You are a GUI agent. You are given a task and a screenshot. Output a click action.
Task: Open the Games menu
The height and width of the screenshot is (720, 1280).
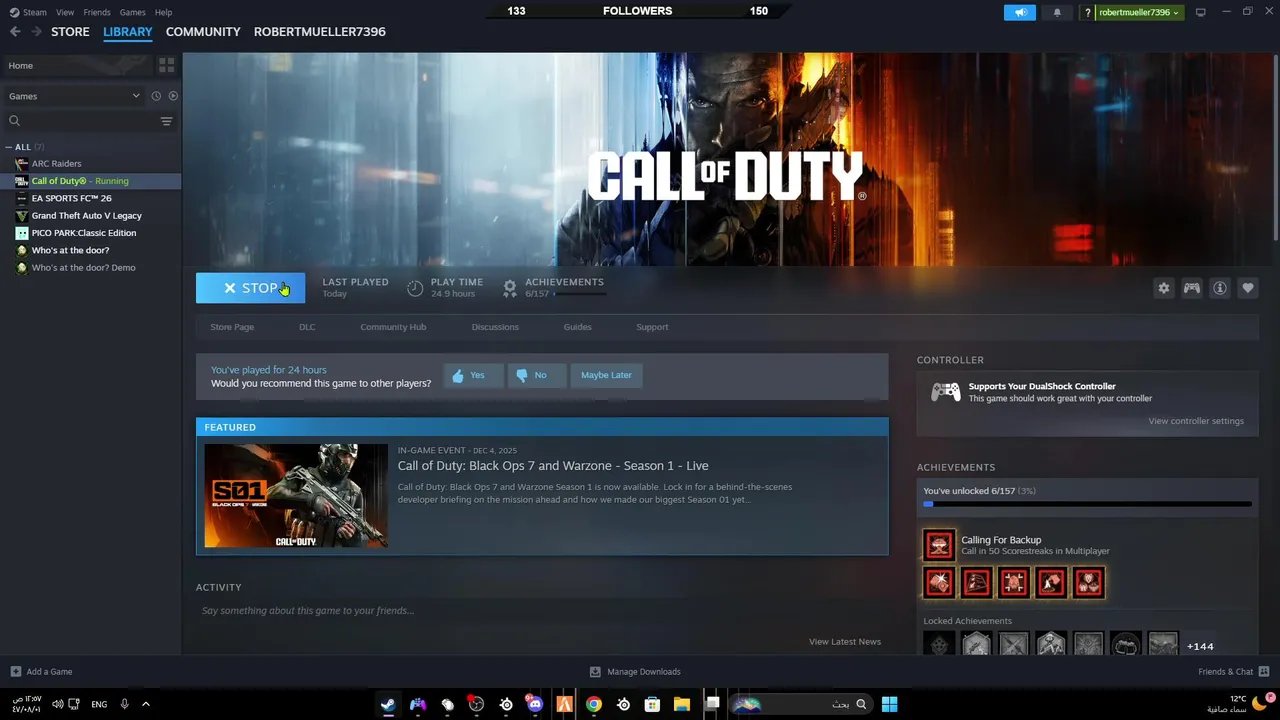(x=132, y=12)
